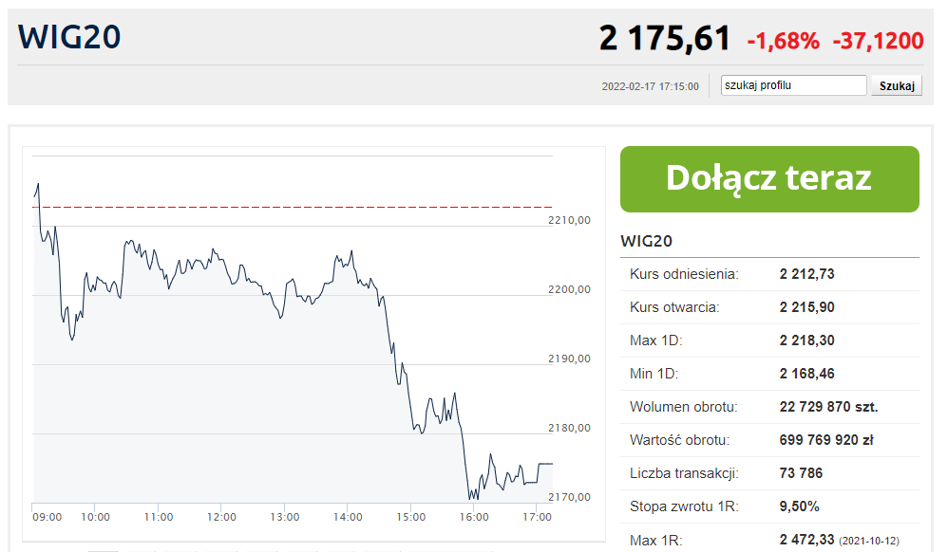
Task: Click the 'szukaj profilu' search field
Action: [794, 86]
